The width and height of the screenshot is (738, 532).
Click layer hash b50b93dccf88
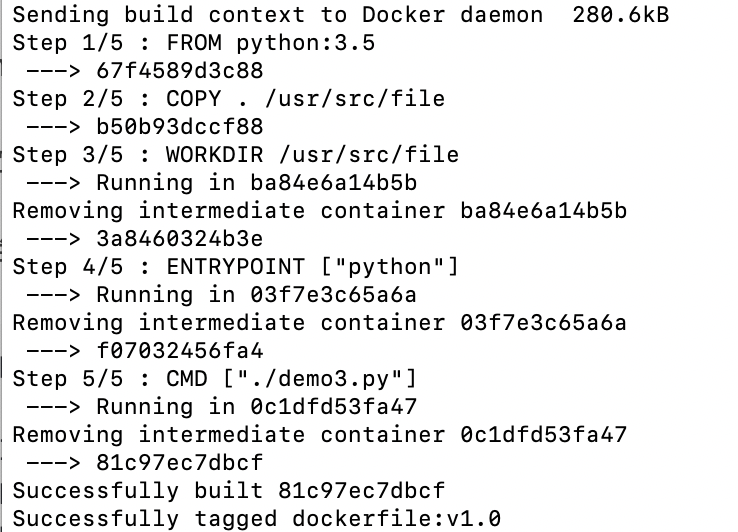click(180, 127)
